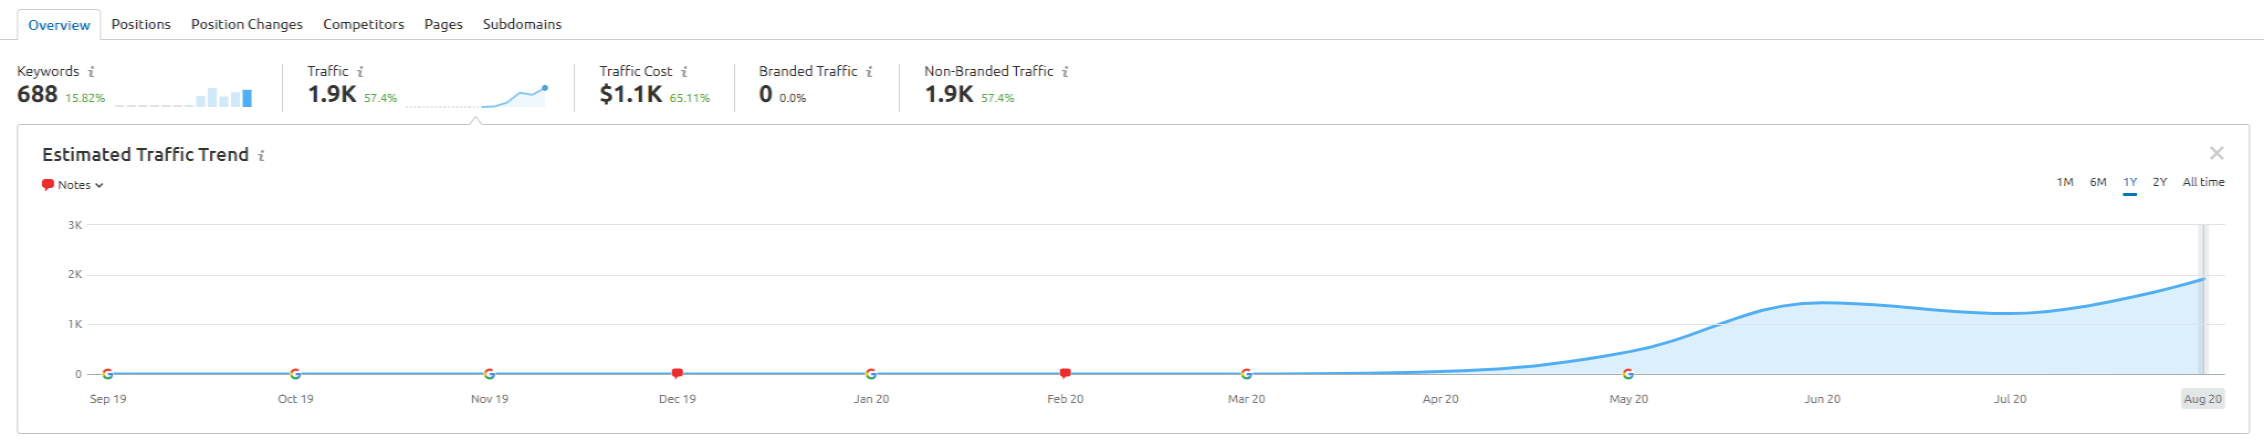Open the Notes dropdown
This screenshot has height=442, width=2264.
pos(73,185)
